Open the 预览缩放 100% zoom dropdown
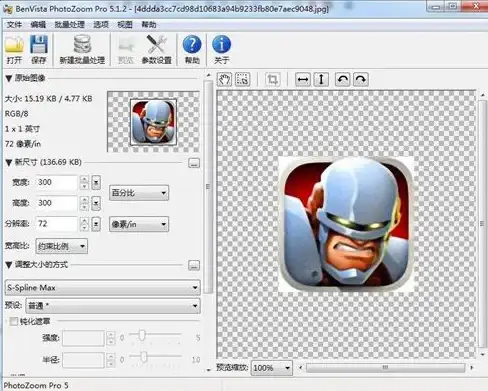 [x=272, y=368]
